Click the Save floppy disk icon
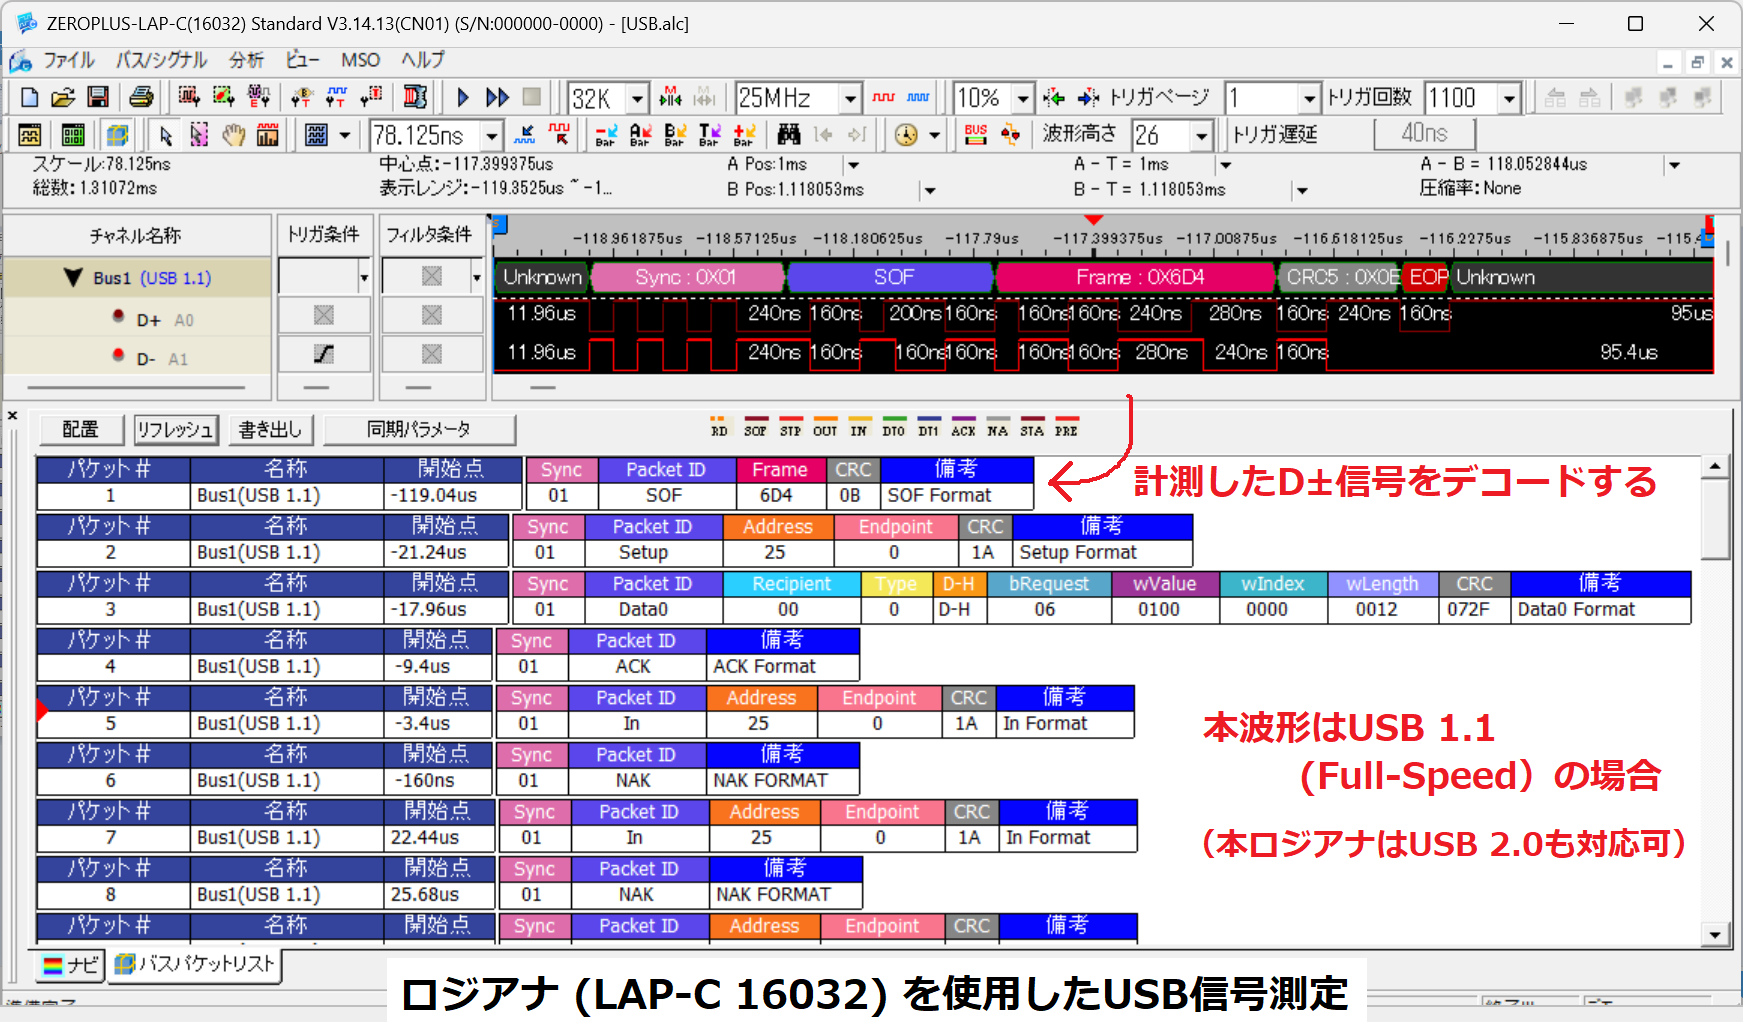The height and width of the screenshot is (1022, 1743). pos(97,97)
